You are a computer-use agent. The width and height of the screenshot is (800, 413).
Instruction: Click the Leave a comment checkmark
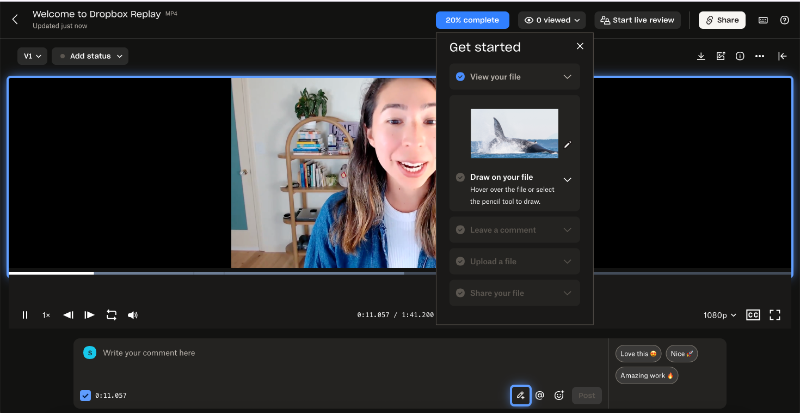tap(460, 230)
